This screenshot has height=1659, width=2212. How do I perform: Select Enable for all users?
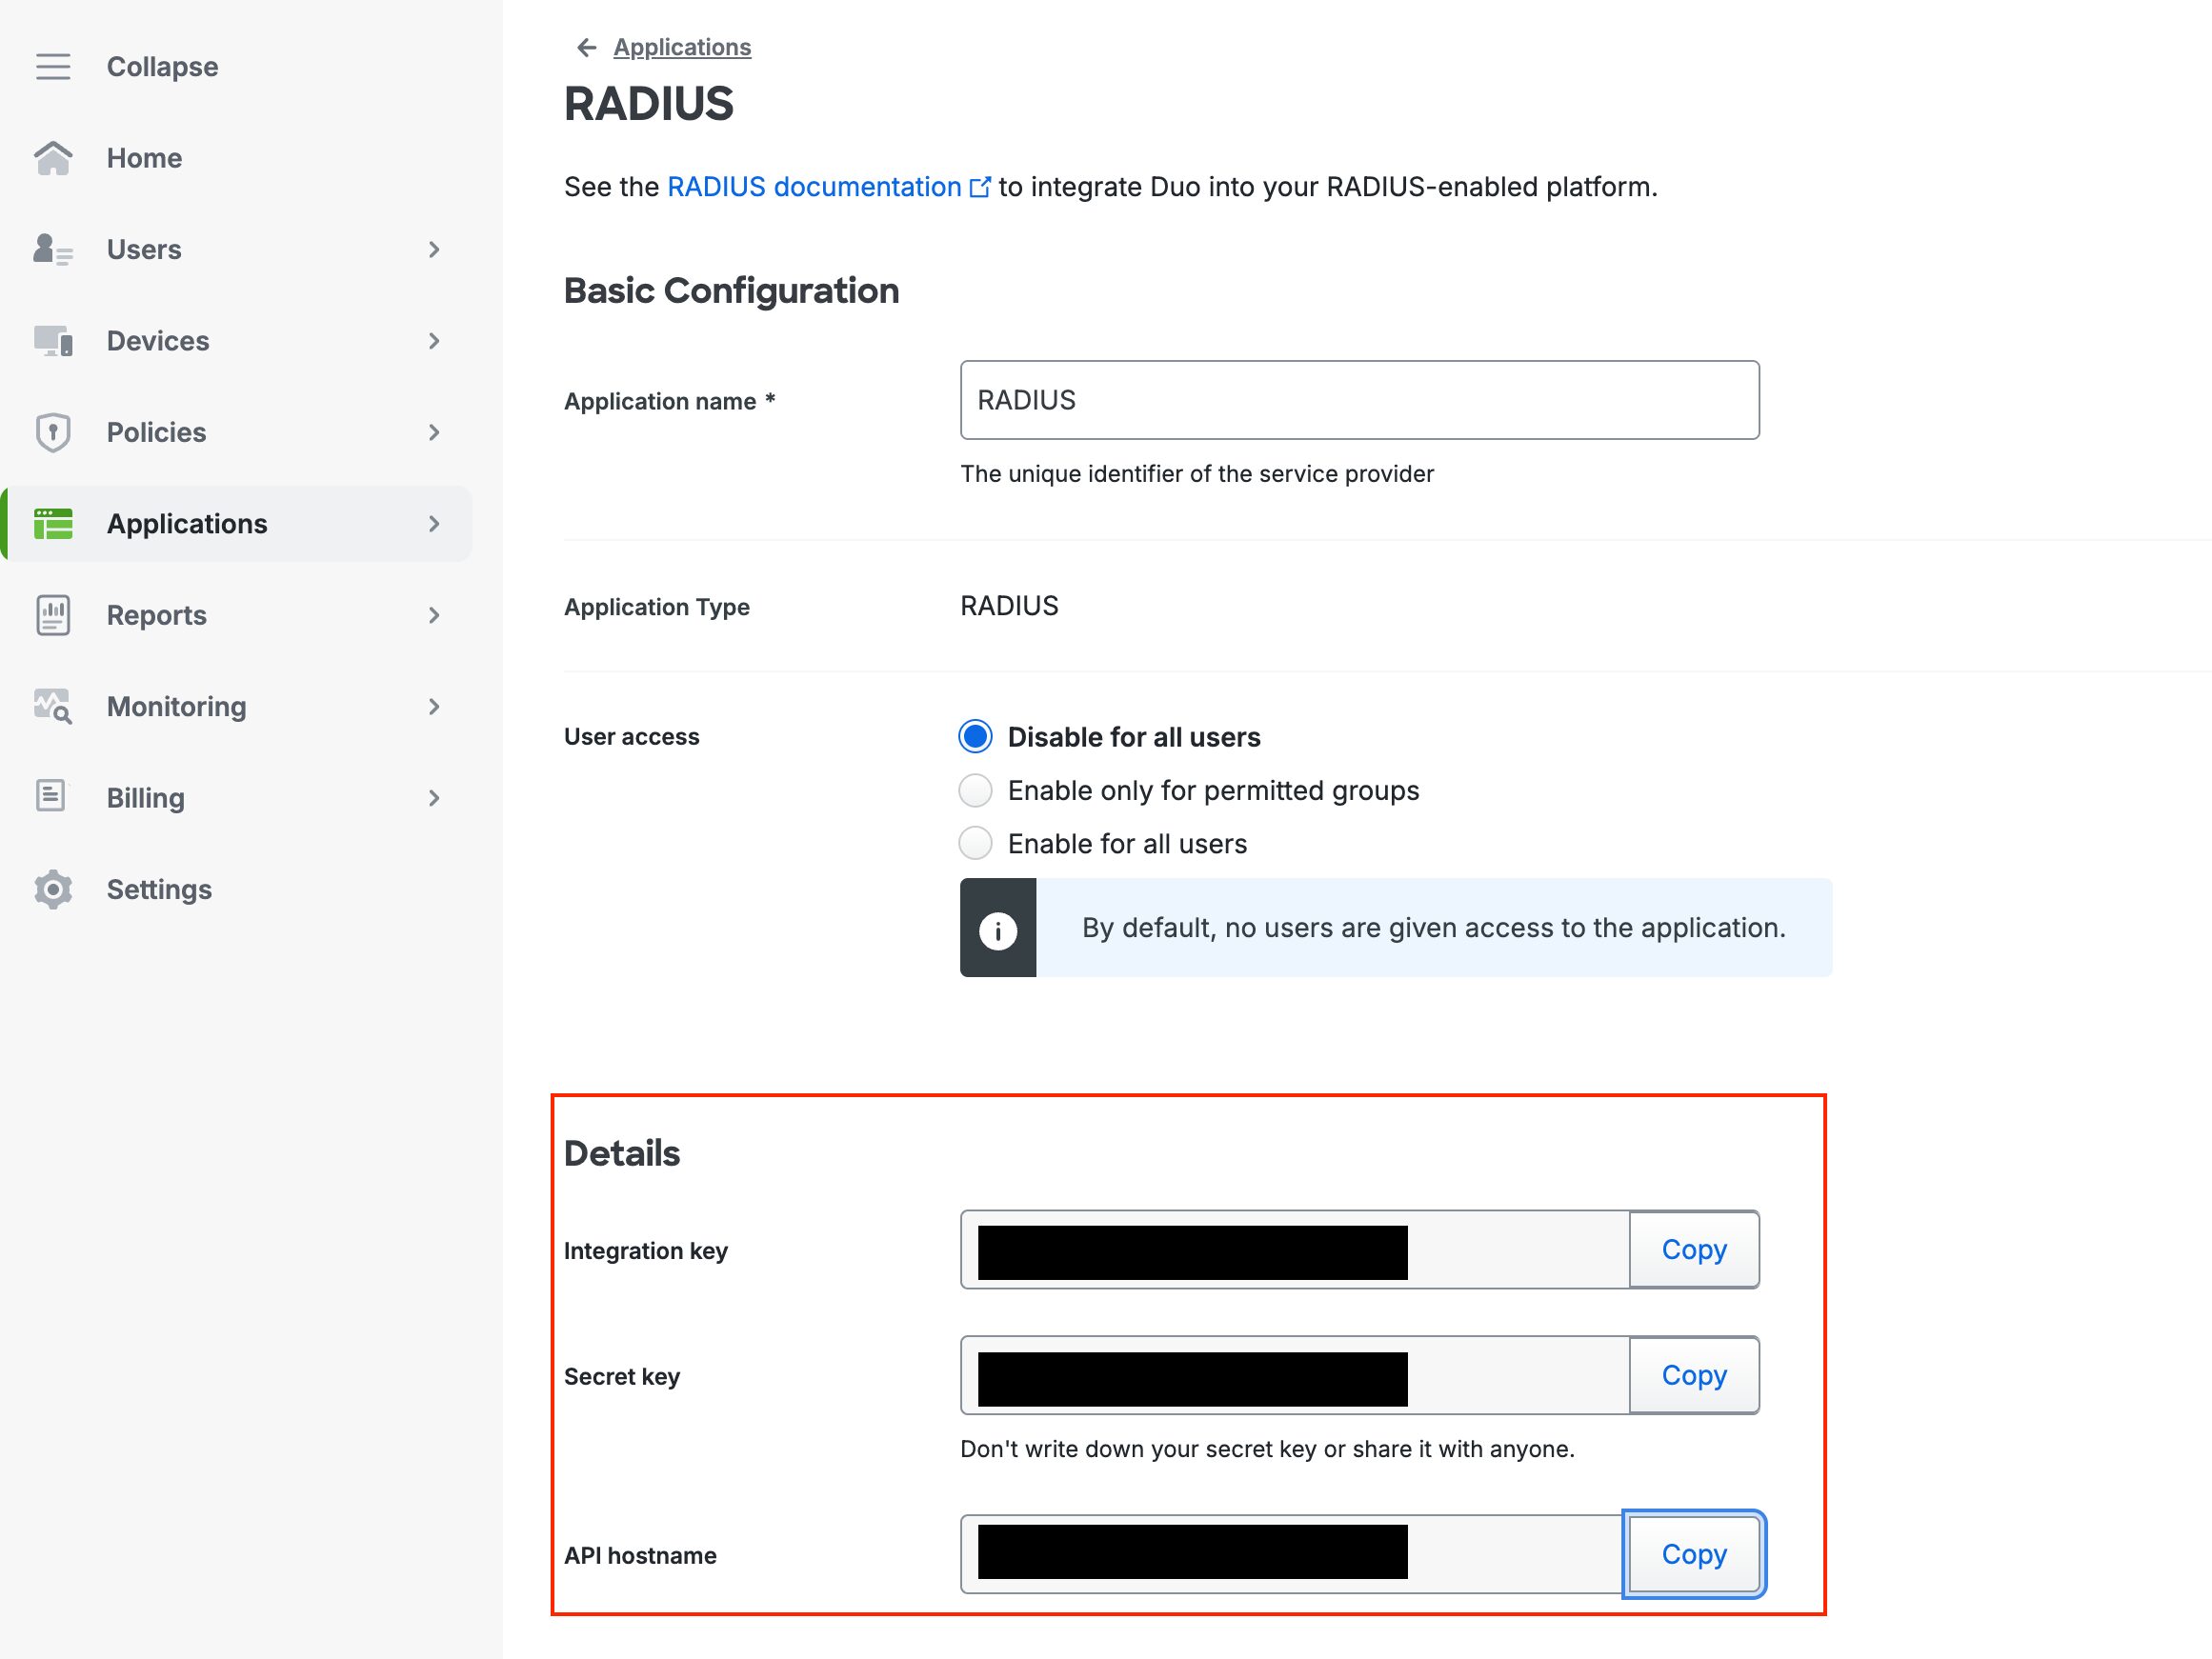point(975,843)
